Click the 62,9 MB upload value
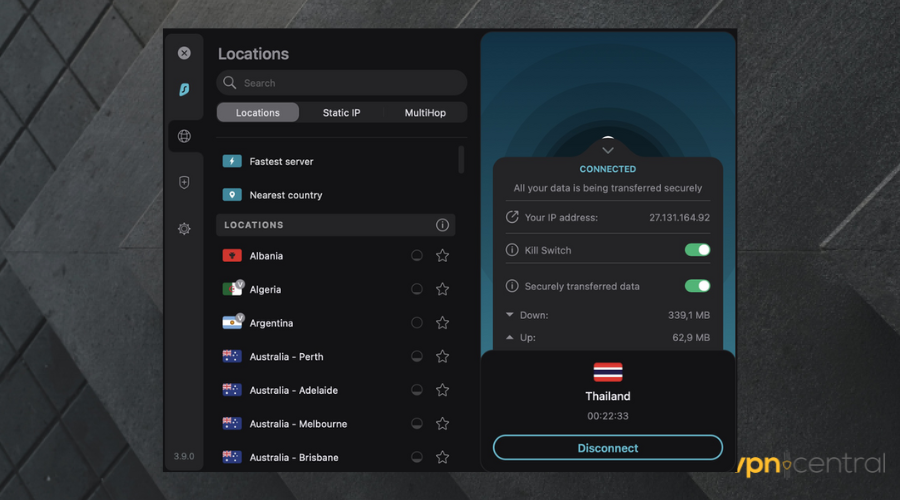 pos(691,338)
